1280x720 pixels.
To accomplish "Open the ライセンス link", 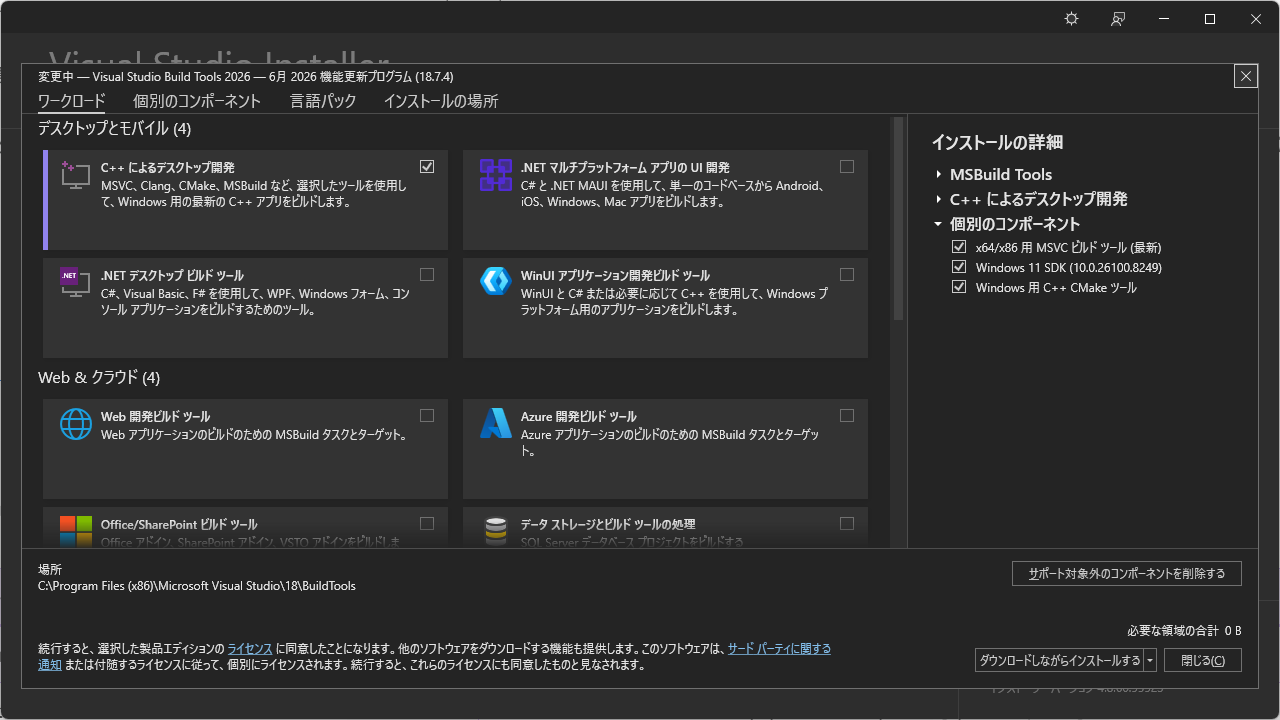I will coord(250,649).
